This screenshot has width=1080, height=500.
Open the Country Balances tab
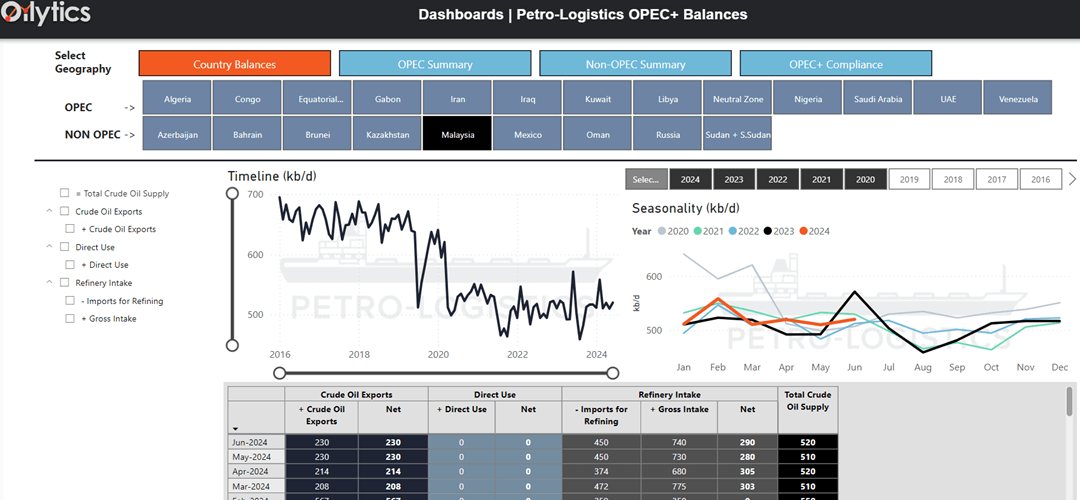click(x=234, y=63)
